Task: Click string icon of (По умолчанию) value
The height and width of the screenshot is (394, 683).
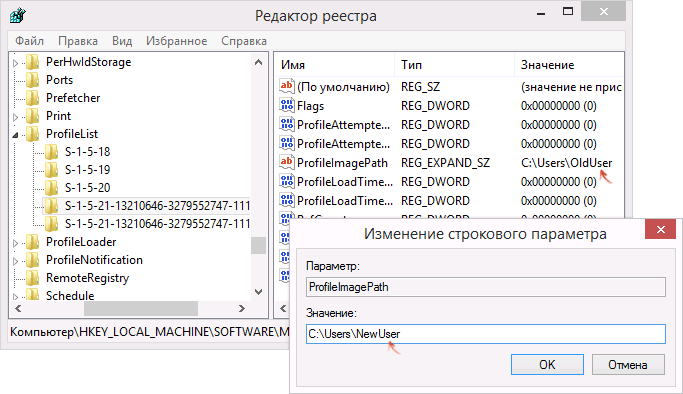Action: tap(286, 86)
